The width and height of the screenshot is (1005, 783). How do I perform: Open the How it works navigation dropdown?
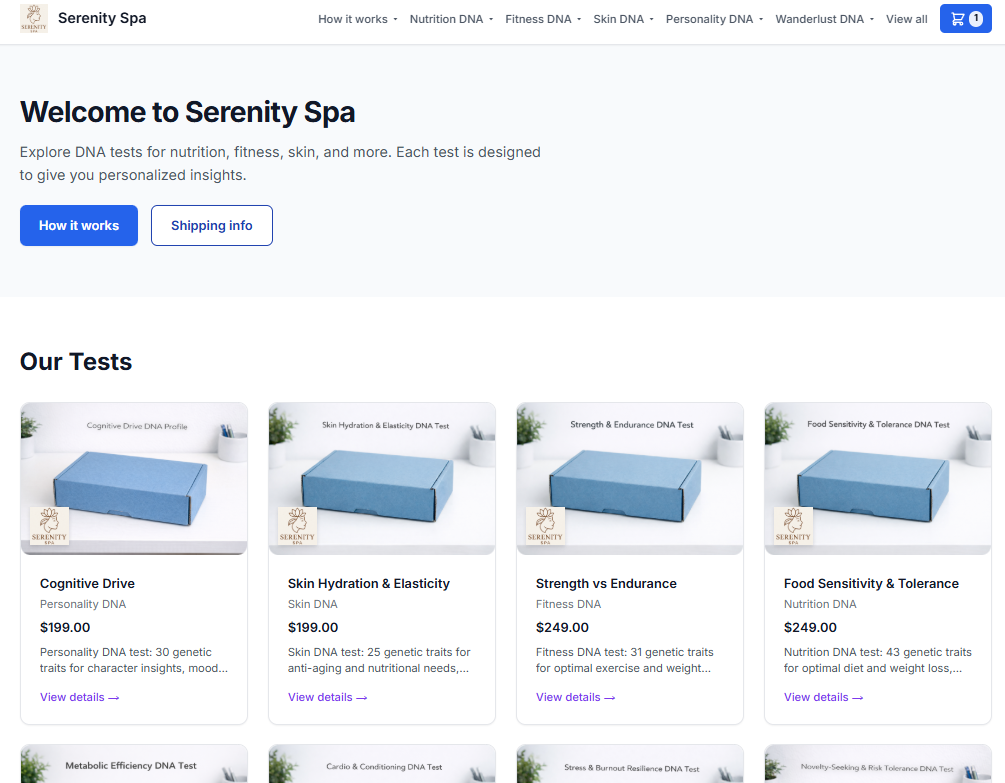coord(352,18)
